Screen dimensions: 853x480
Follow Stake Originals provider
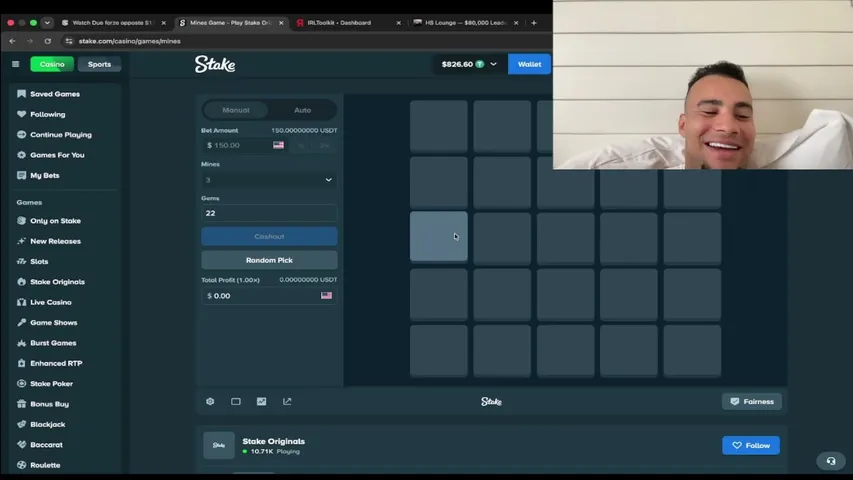point(751,445)
